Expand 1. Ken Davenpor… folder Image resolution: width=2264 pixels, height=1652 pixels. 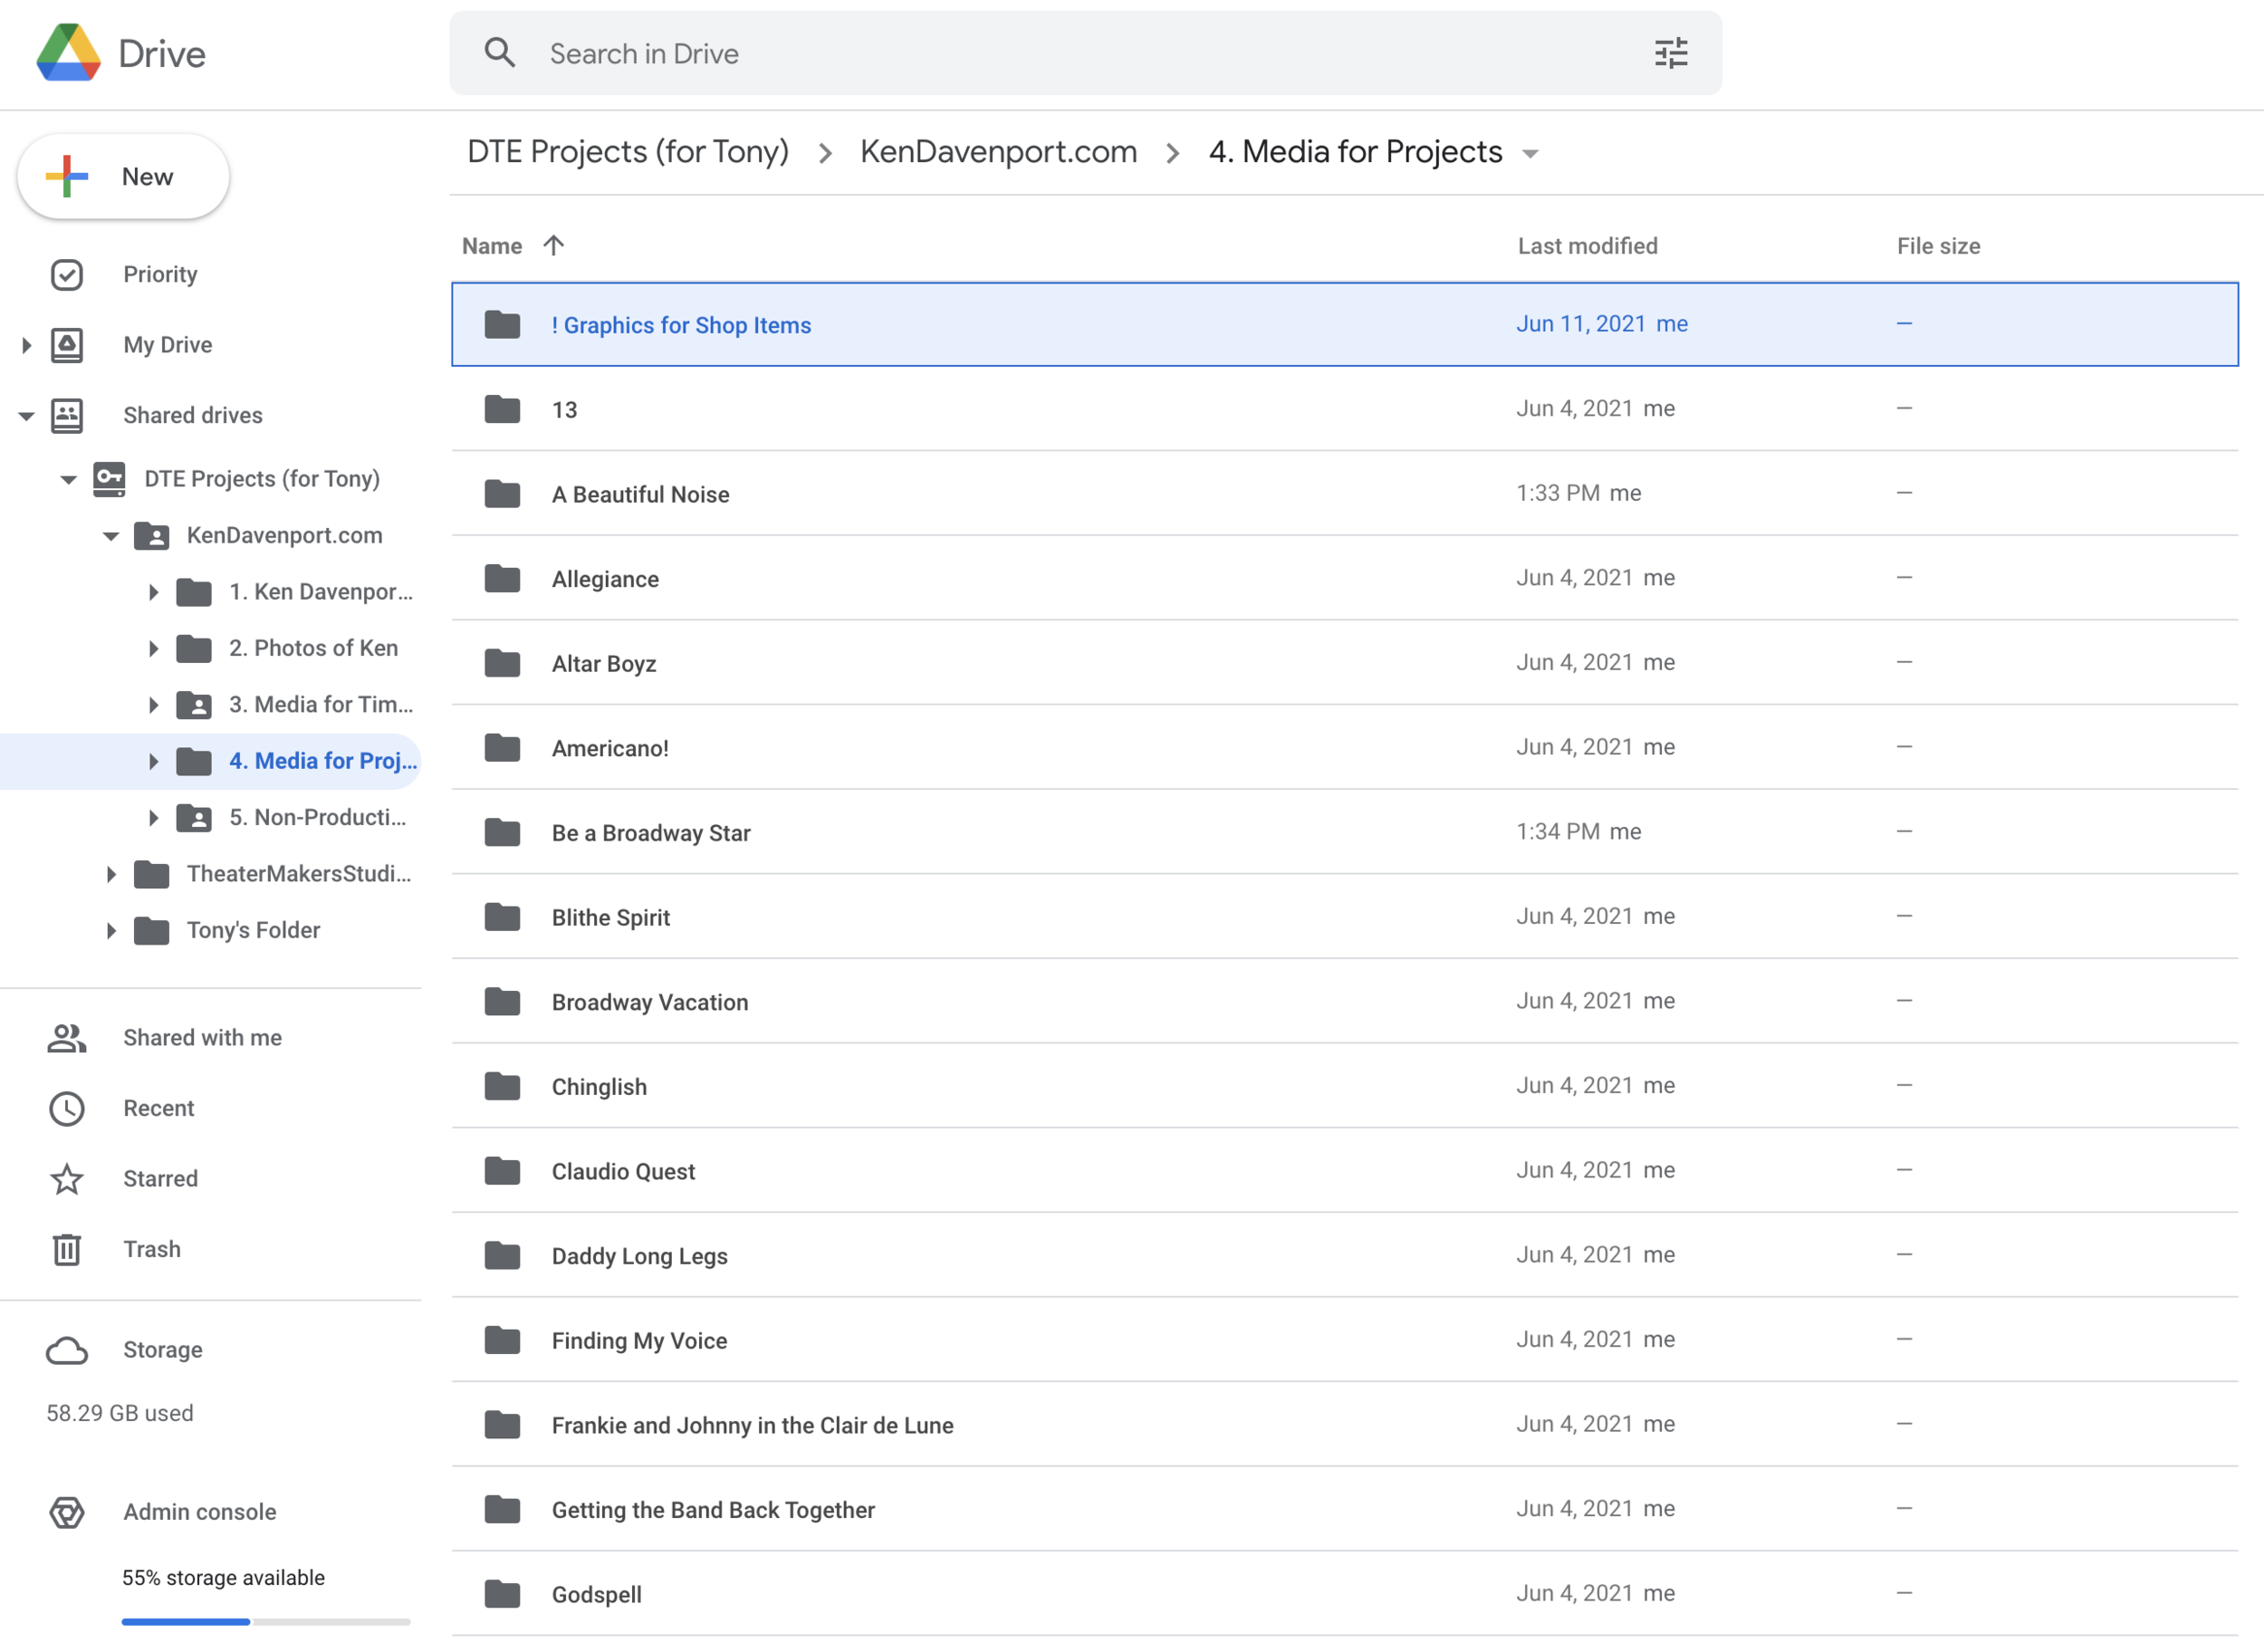coord(153,593)
